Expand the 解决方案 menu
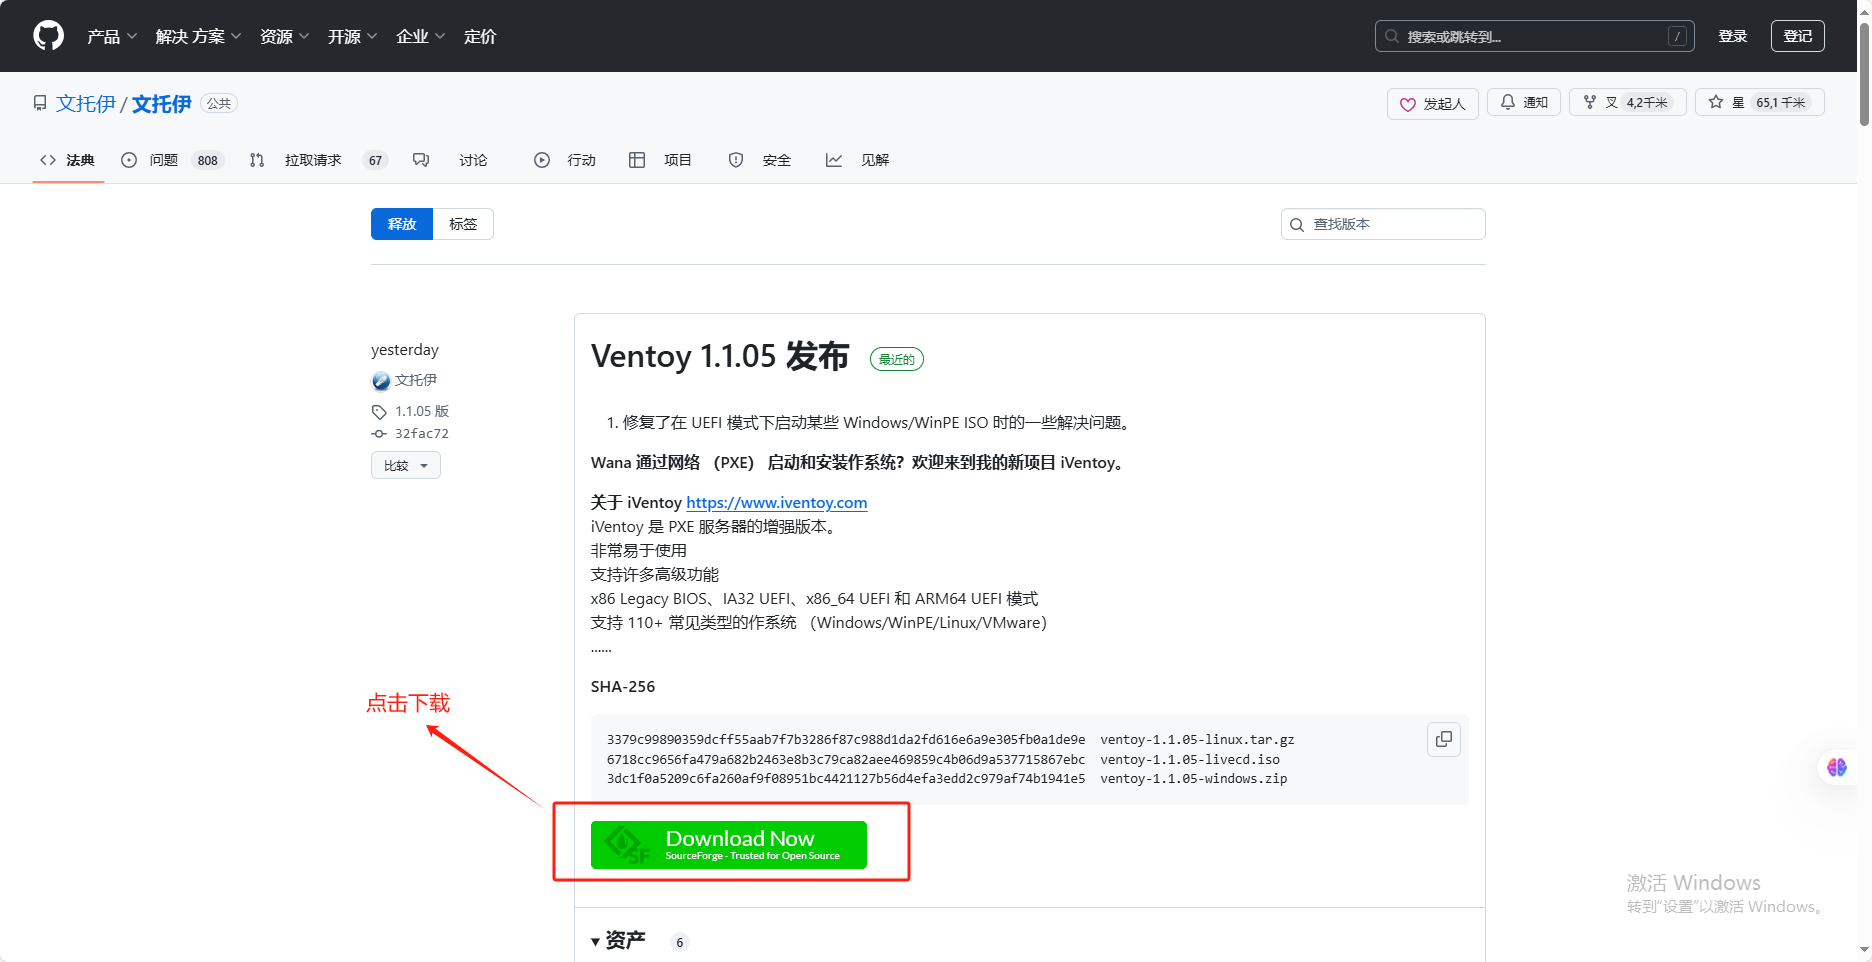 [x=198, y=36]
